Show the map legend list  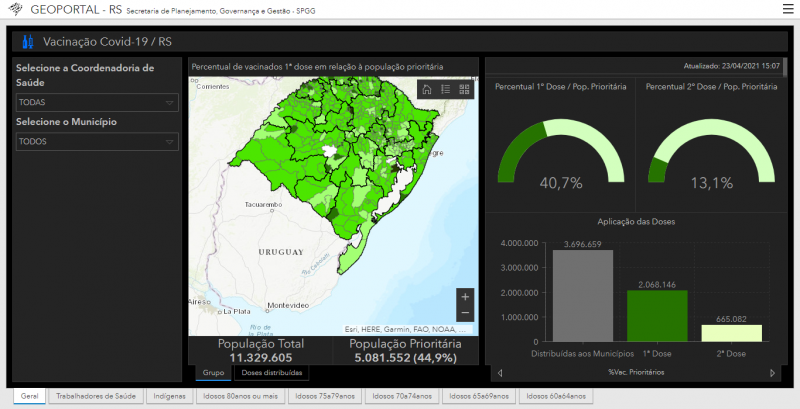(x=445, y=90)
